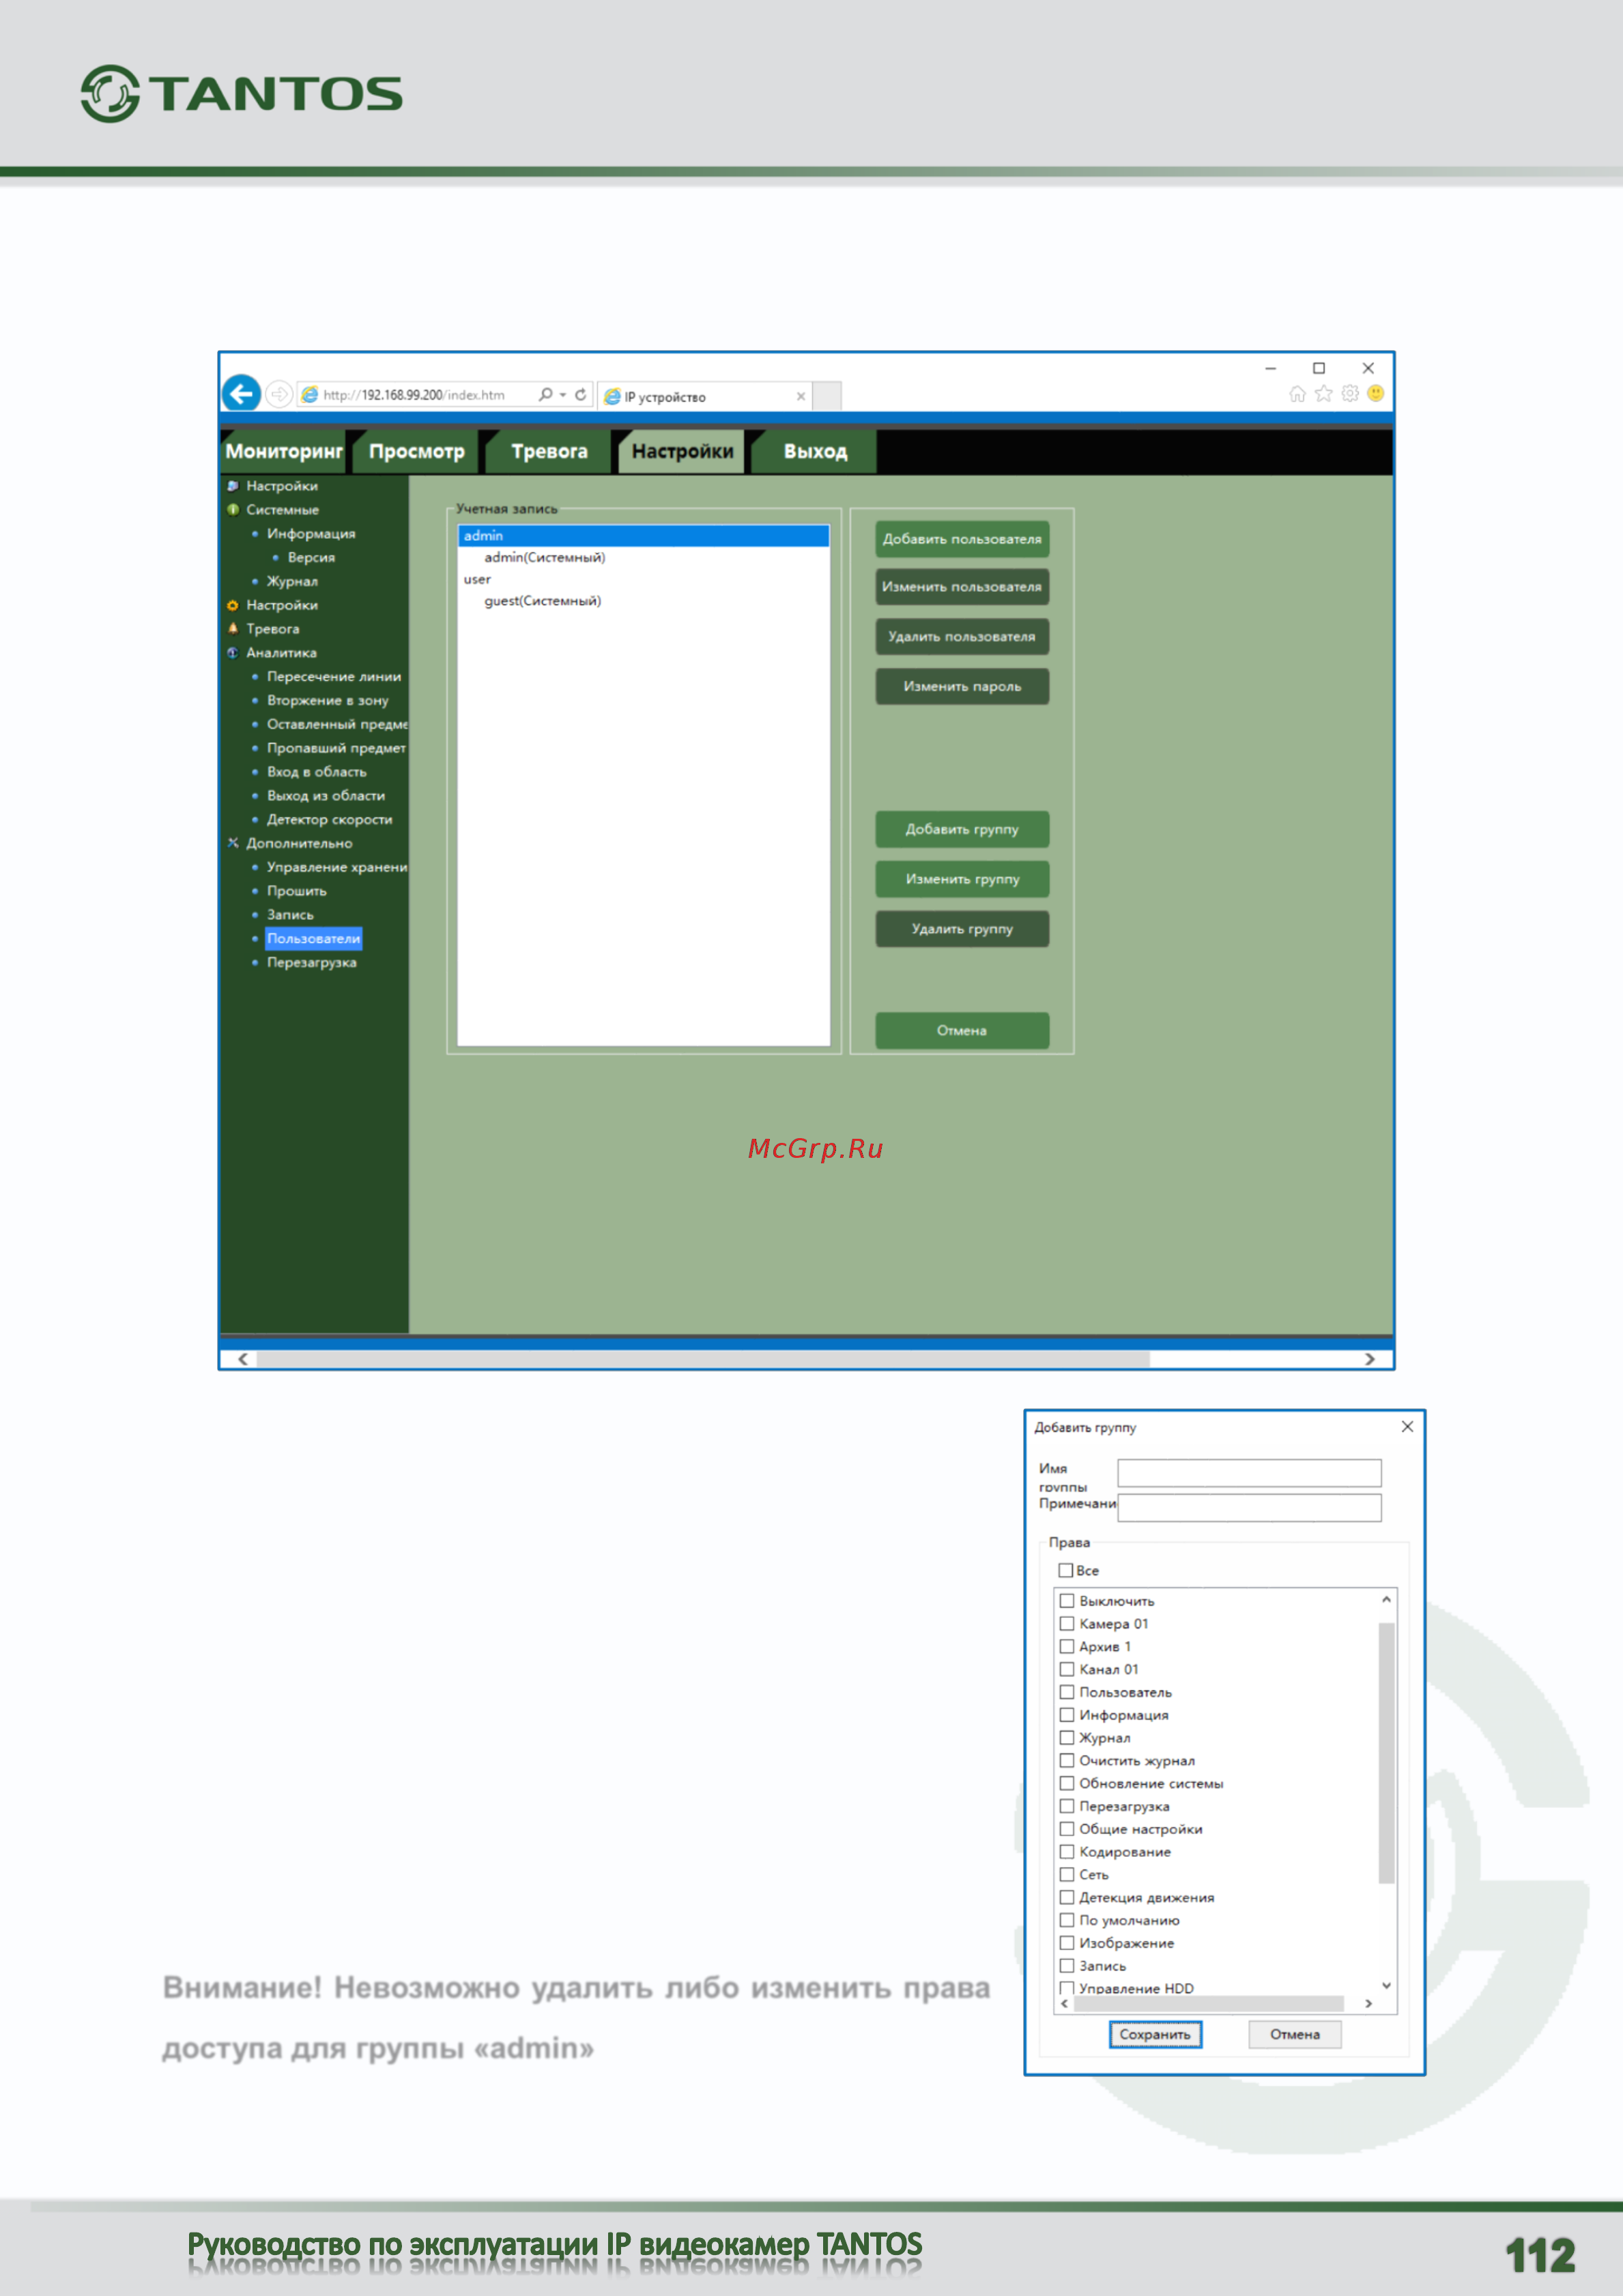Open the Журнал tree item in sidebar
Image resolution: width=1623 pixels, height=2296 pixels.
[292, 582]
